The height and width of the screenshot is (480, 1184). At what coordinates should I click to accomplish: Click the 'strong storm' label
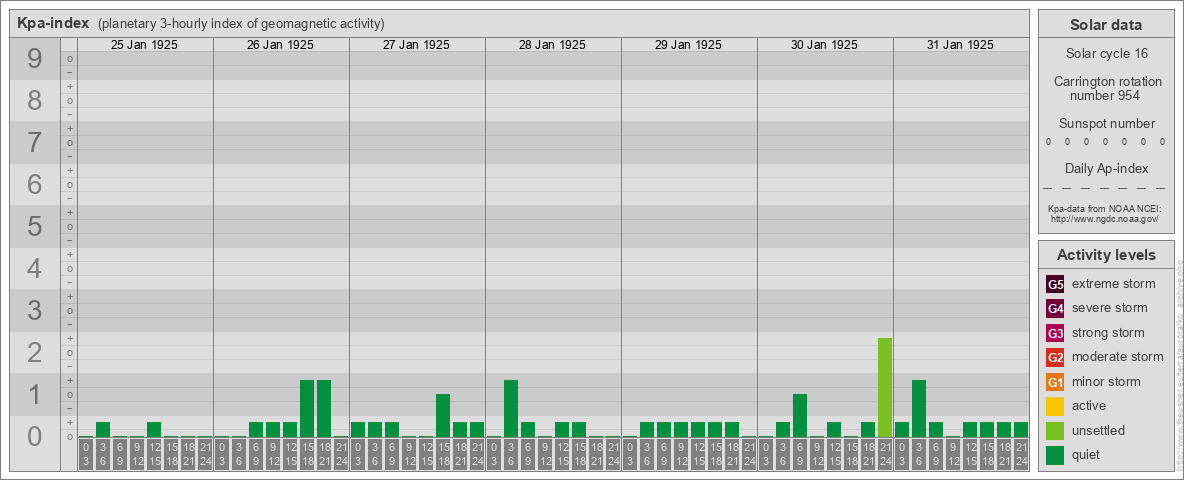(x=1108, y=333)
